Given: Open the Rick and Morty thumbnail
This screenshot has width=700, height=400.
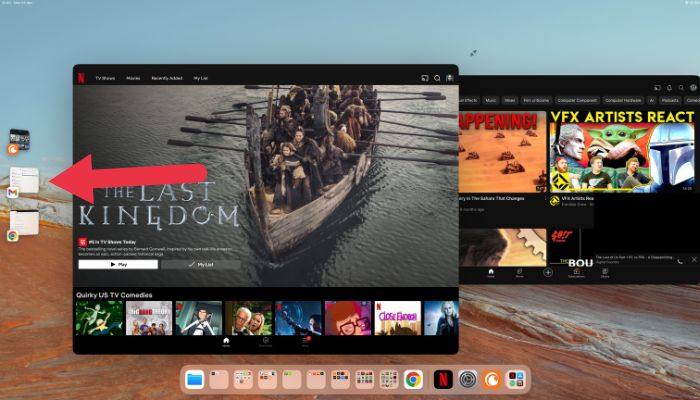Looking at the screenshot, I should tap(99, 318).
